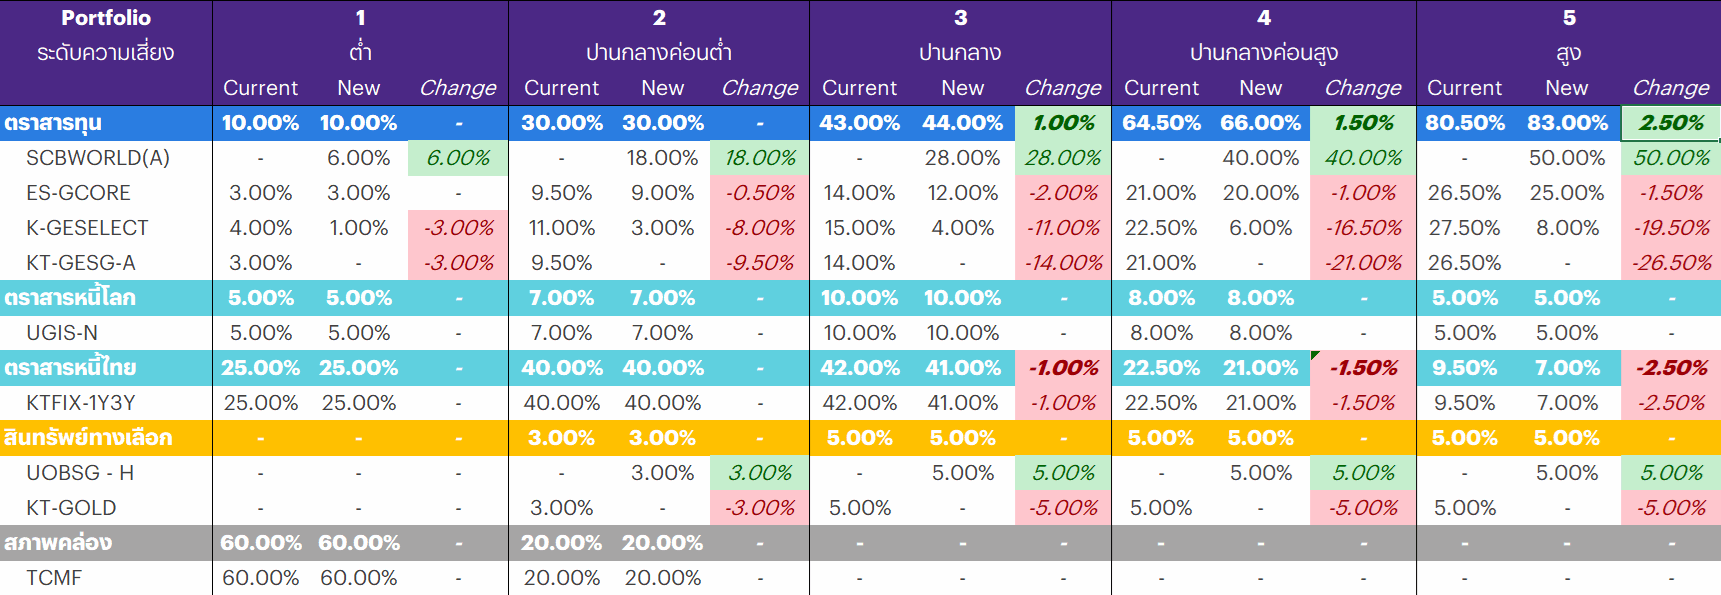Select the ตราสารหนี้โลก category row header
The height and width of the screenshot is (595, 1721).
tap(69, 298)
